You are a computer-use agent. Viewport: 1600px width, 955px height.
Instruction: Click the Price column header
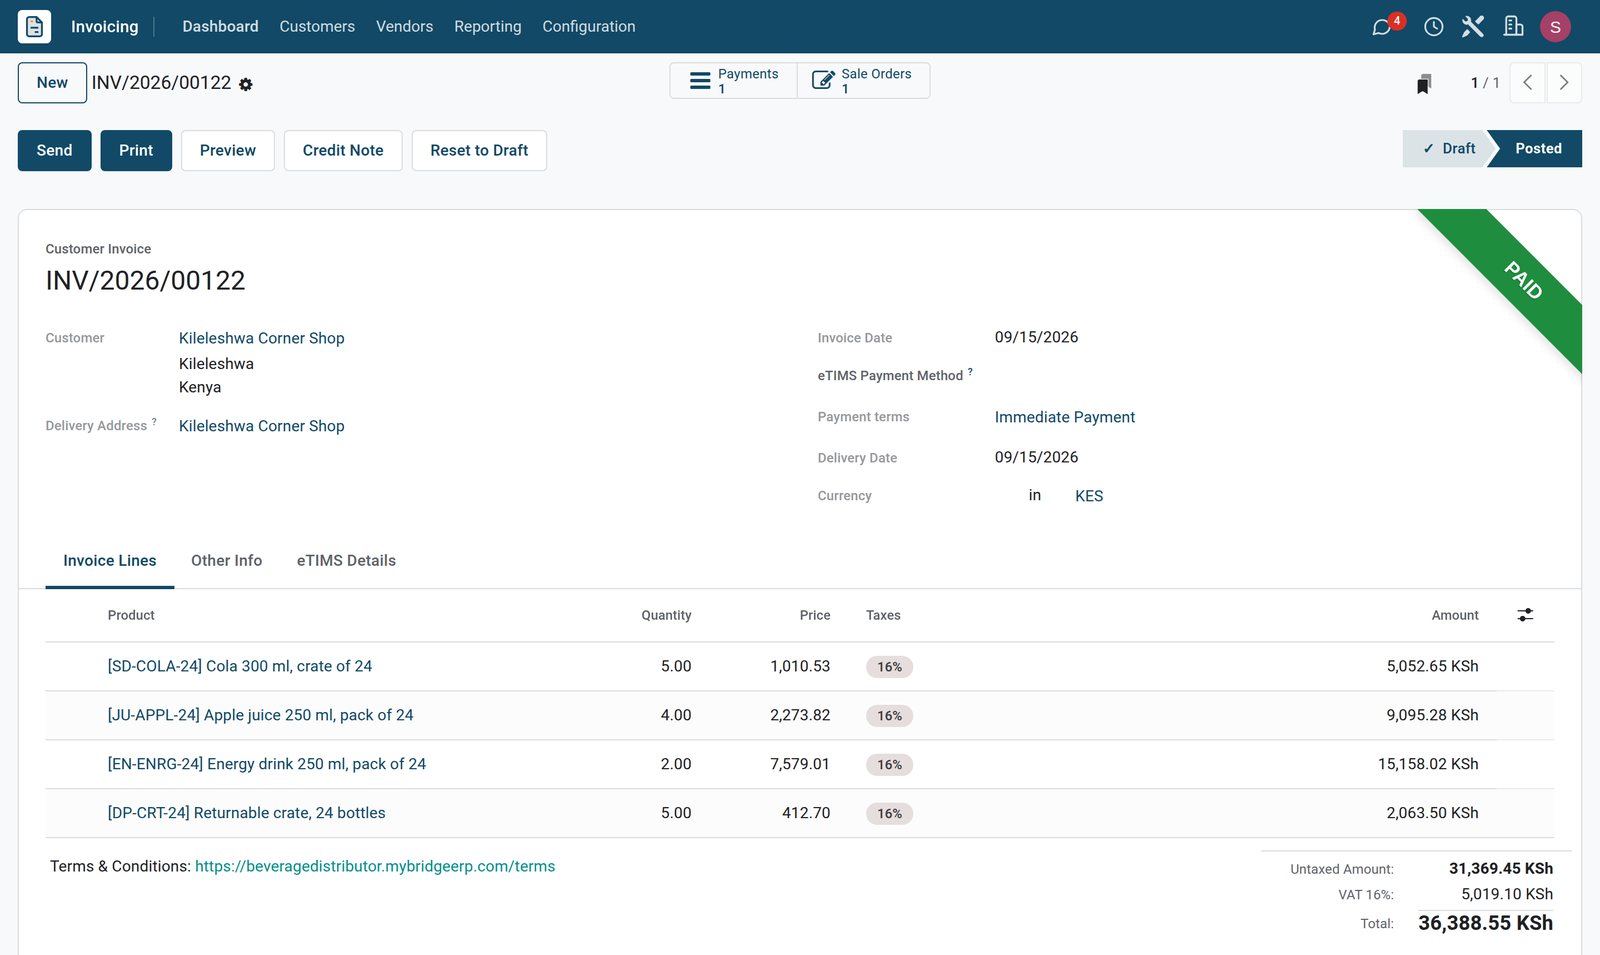pos(815,615)
